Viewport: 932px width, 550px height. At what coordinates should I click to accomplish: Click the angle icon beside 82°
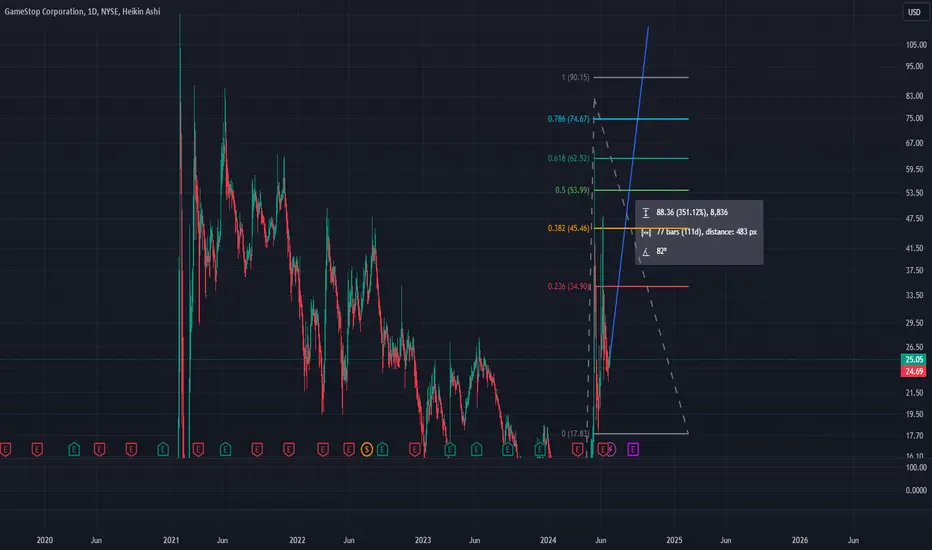pos(646,252)
